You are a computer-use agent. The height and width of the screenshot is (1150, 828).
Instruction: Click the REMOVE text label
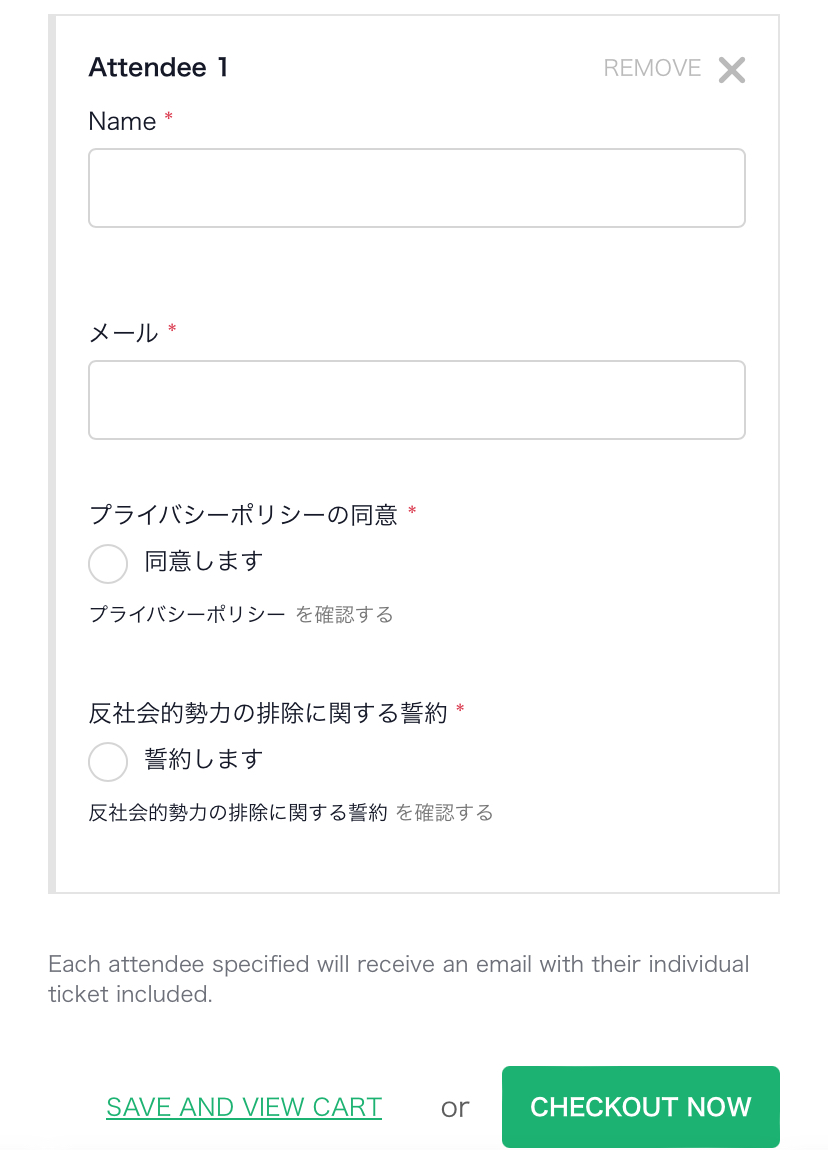pos(652,68)
